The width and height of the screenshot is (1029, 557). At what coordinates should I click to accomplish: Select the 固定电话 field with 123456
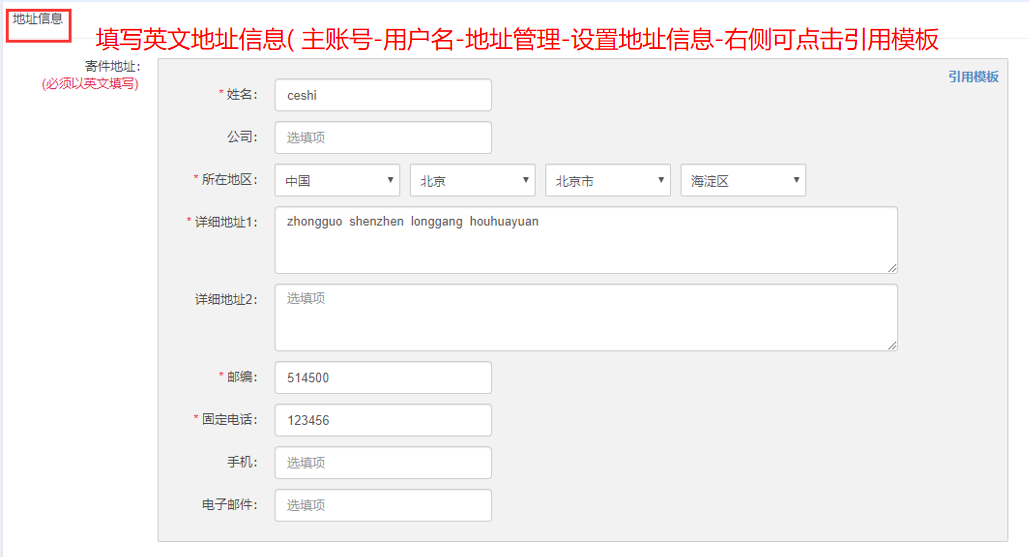click(x=383, y=420)
